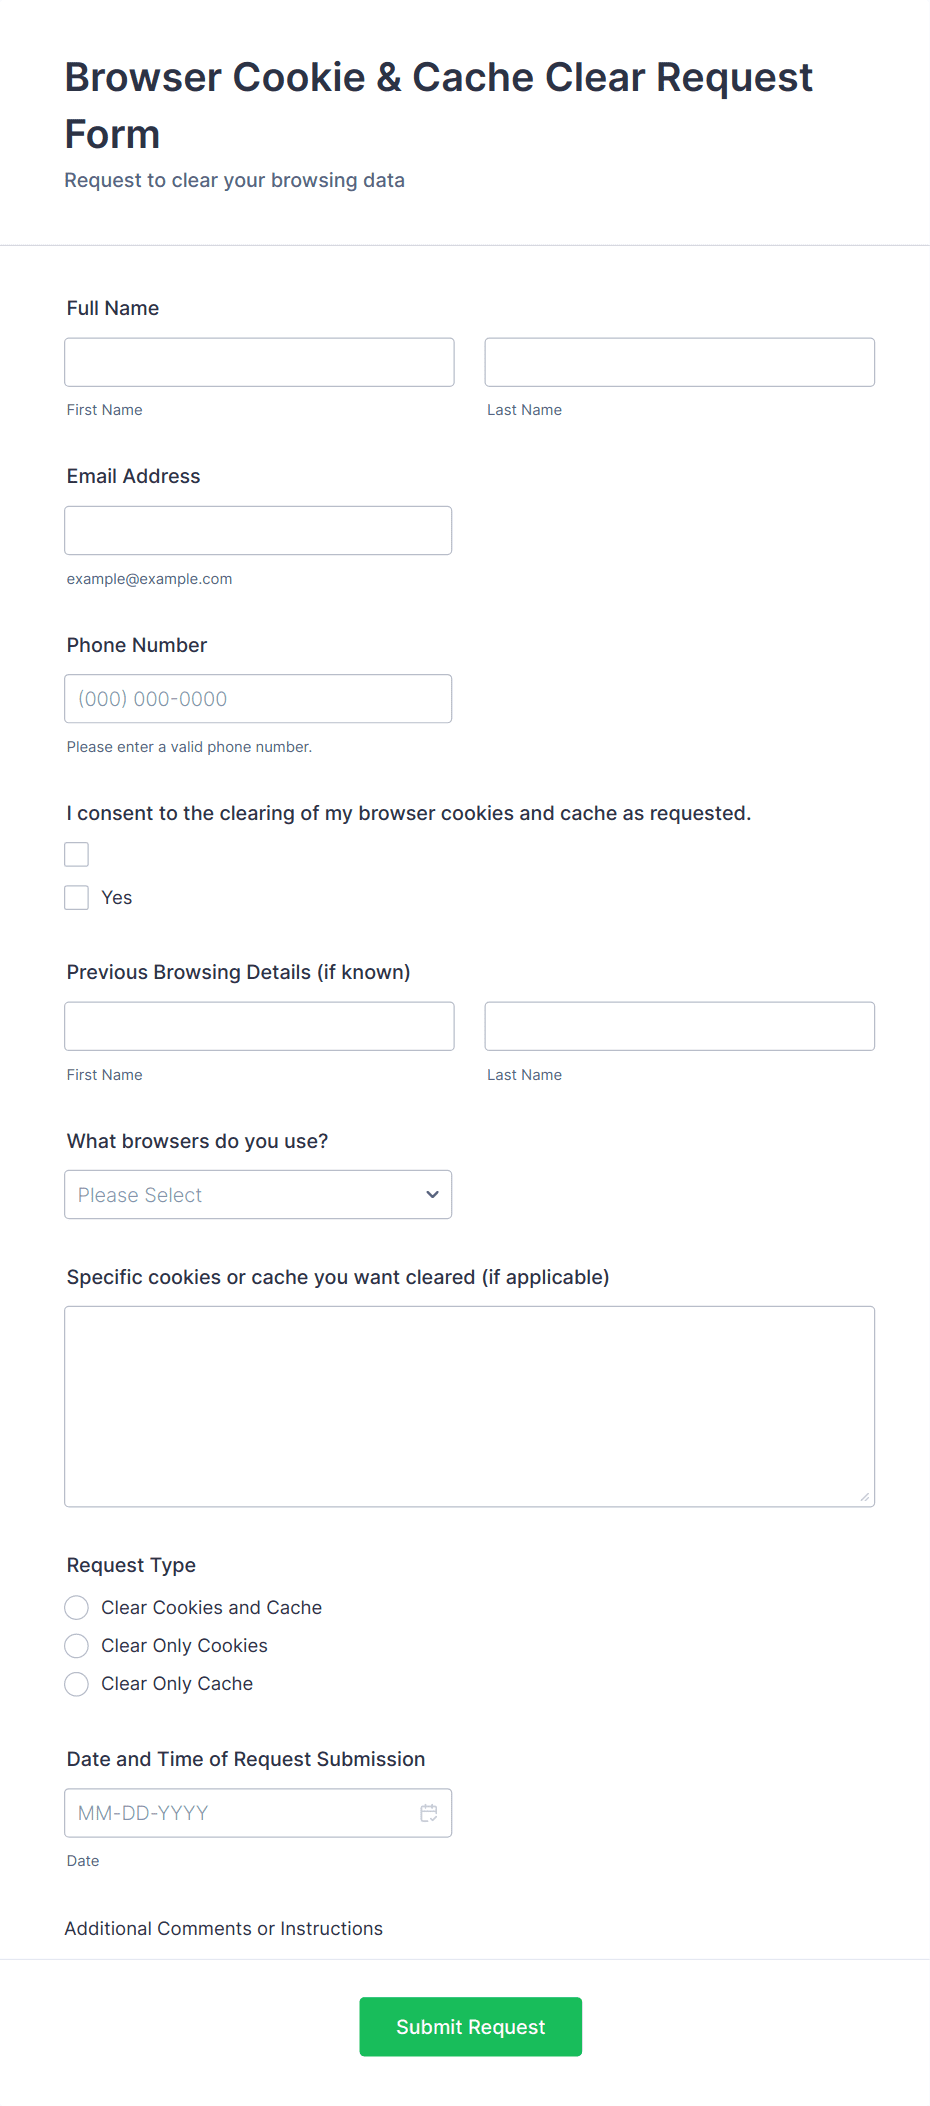Click second Previous Browsing Details field
930x2106 pixels.
(x=679, y=1026)
